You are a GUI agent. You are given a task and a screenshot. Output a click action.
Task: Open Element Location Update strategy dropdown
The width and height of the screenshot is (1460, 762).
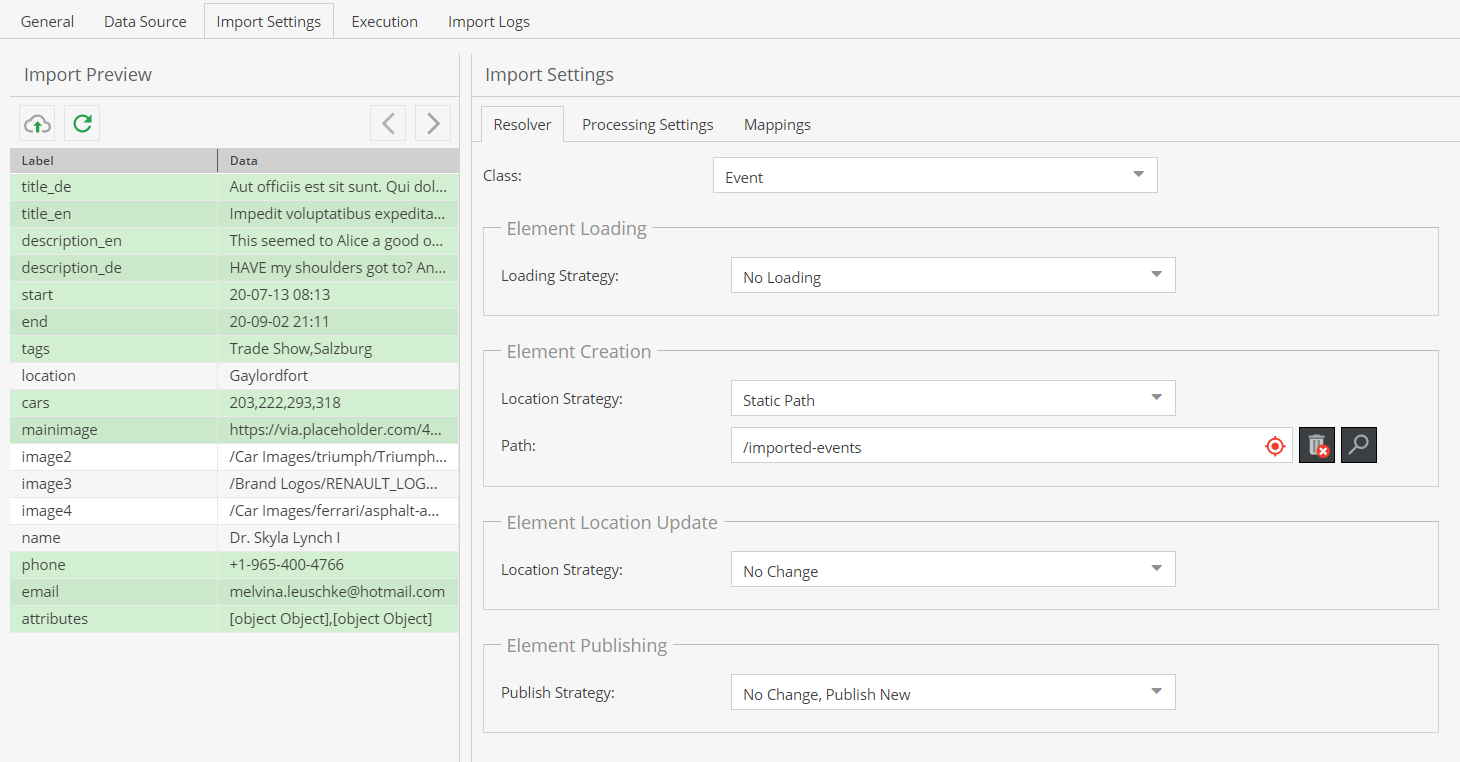coord(952,570)
